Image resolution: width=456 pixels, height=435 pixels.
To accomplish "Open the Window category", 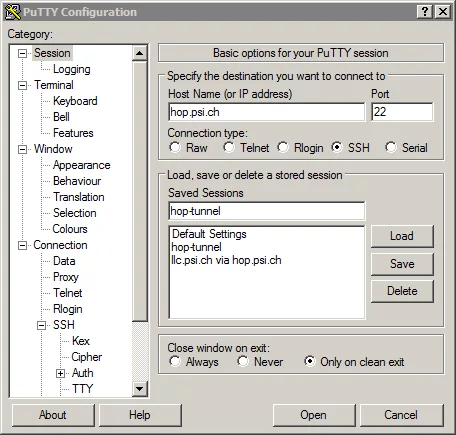I will coord(53,149).
